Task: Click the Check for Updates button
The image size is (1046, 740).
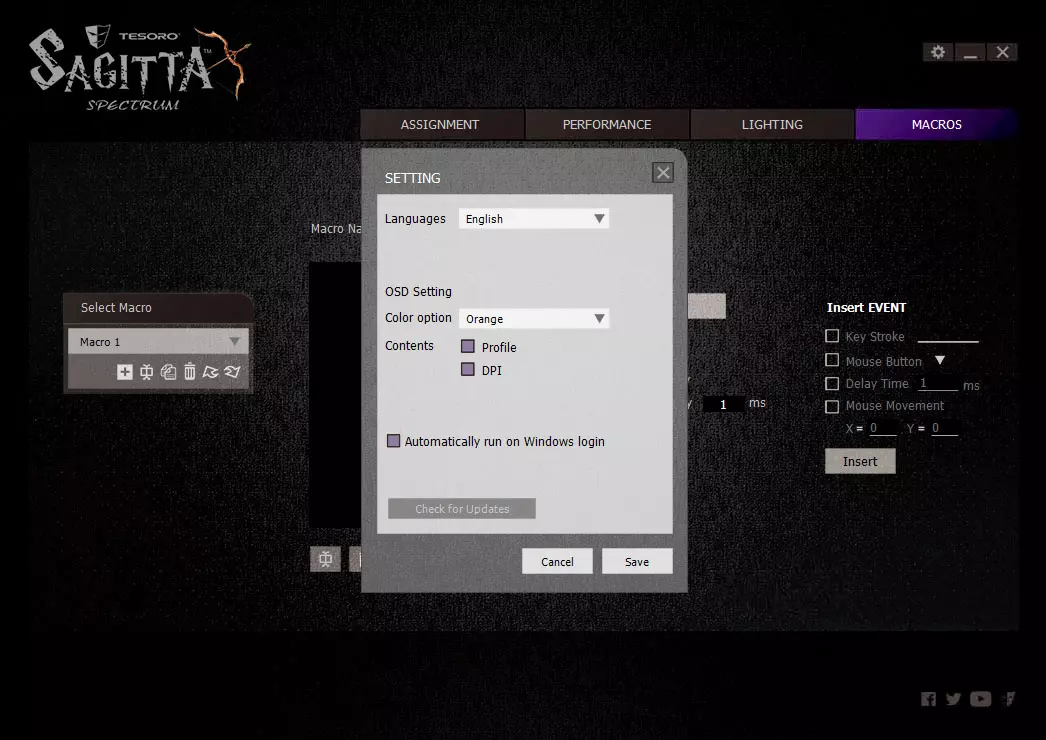Action: pos(462,508)
